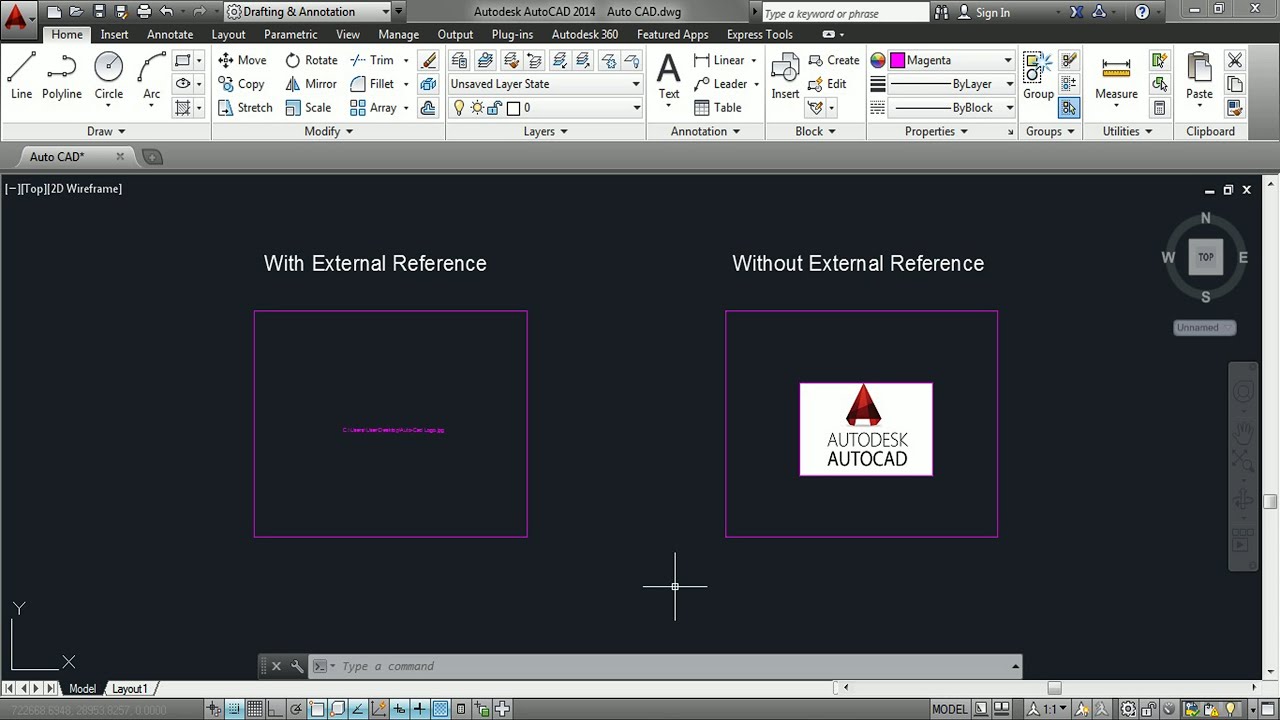Expand the Properties panel title
The width and height of the screenshot is (1280, 720).
[936, 131]
